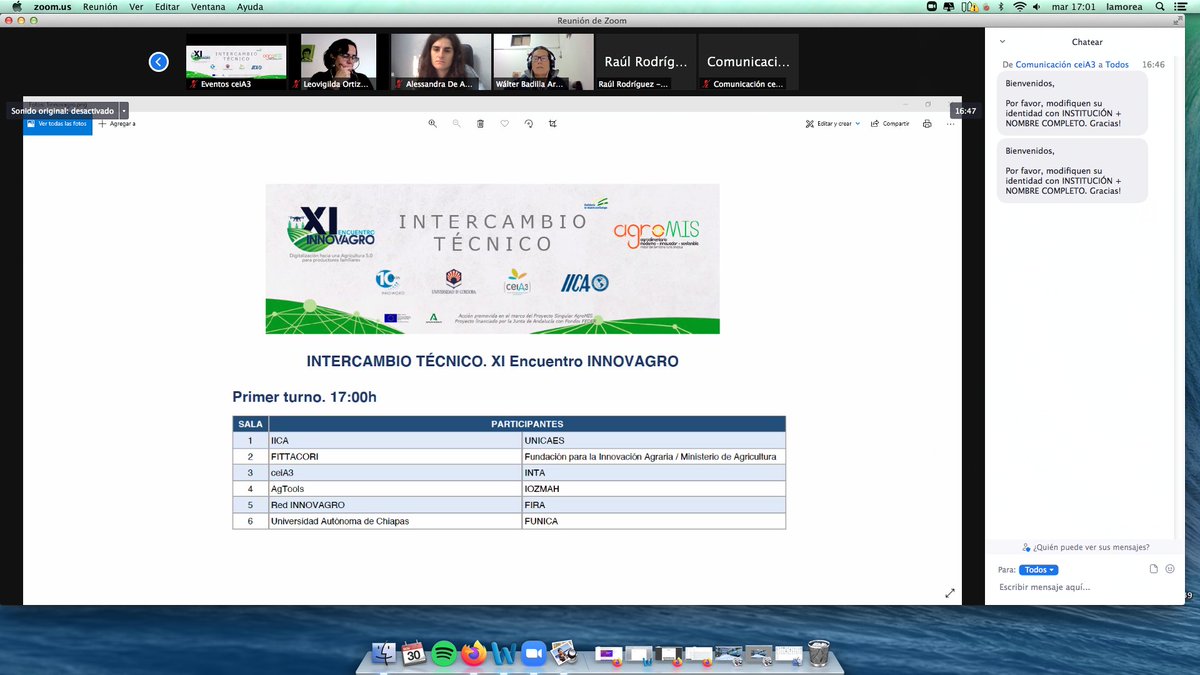Click the Compartir button
This screenshot has width=1200, height=675.
tap(890, 123)
